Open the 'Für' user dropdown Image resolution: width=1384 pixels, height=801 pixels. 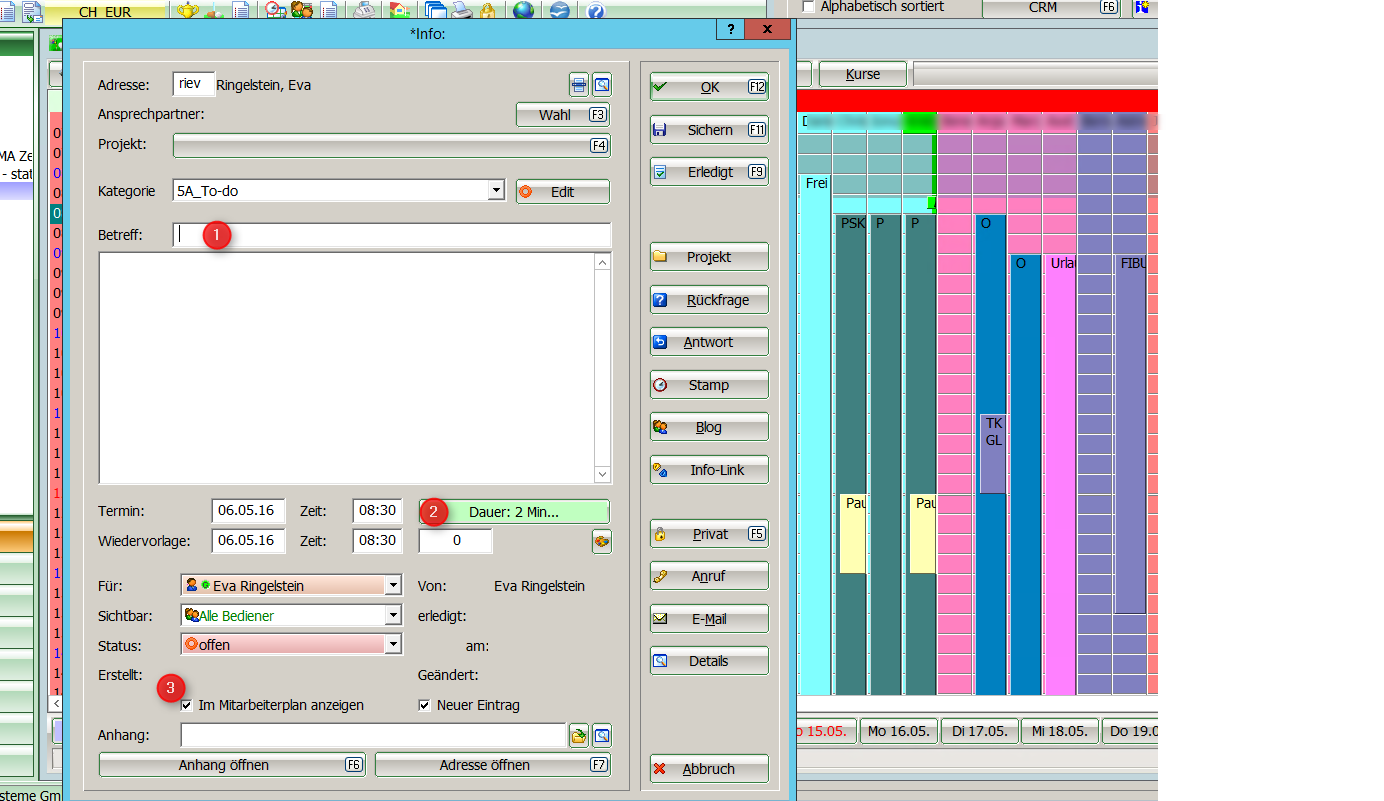(393, 586)
